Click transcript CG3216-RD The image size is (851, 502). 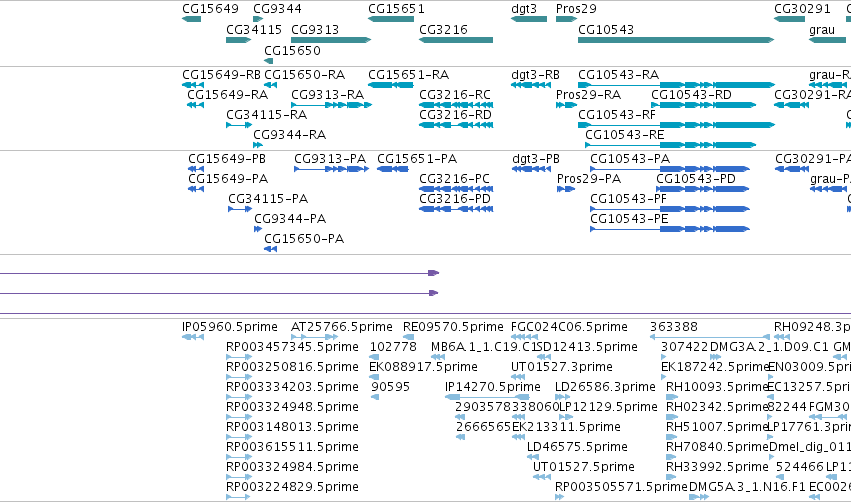coord(456,125)
